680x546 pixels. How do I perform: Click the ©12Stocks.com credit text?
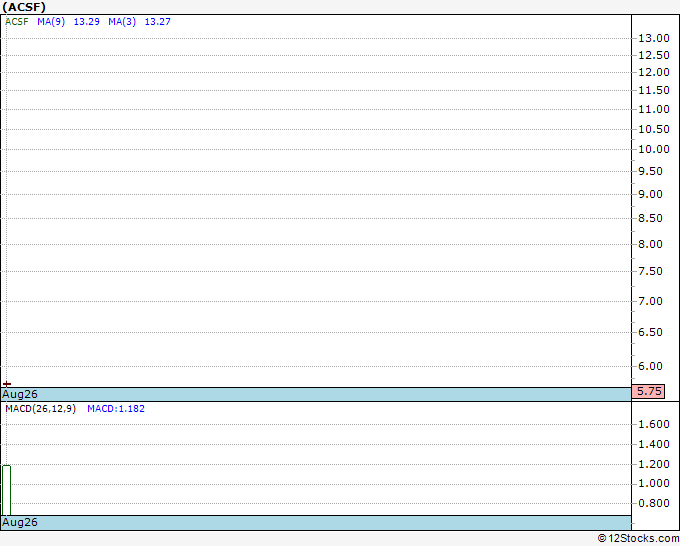638,539
